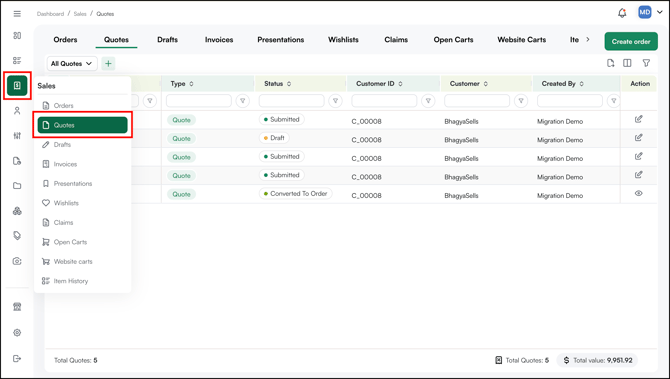
Task: Switch to the Orders tab
Action: click(65, 40)
